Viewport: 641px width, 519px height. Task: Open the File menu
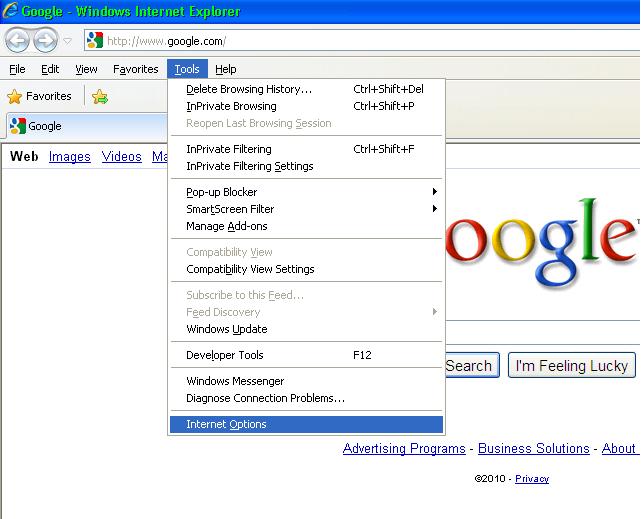point(17,69)
